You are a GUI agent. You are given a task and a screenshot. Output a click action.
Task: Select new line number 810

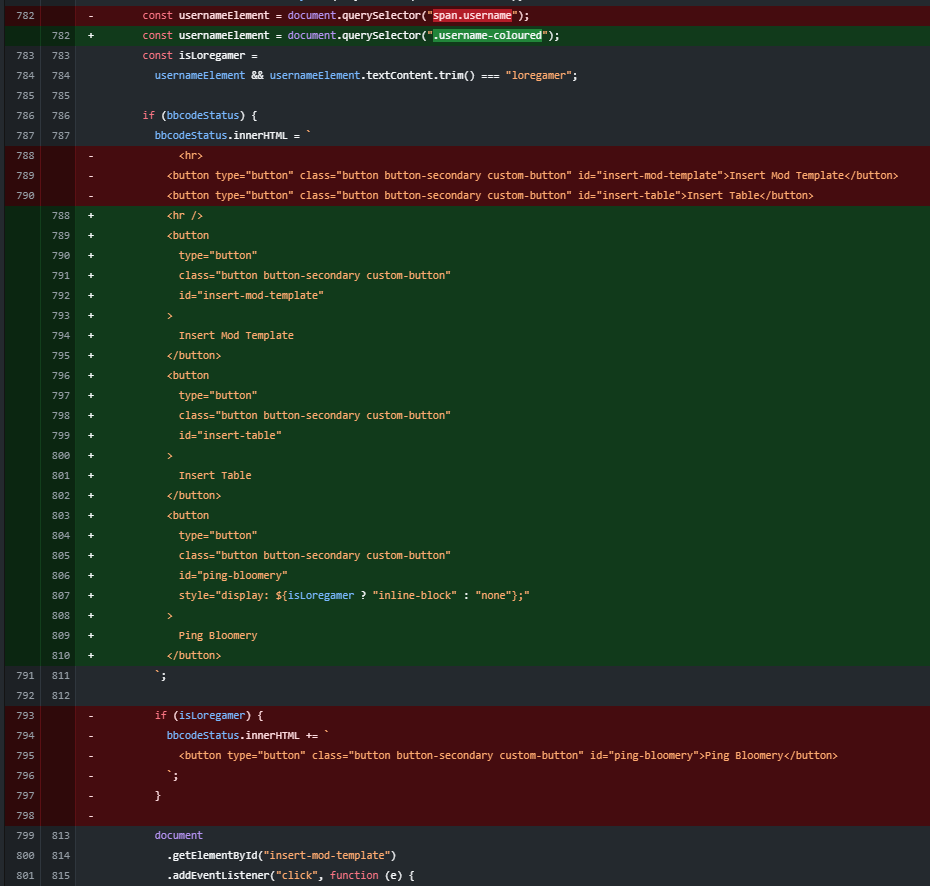point(60,656)
